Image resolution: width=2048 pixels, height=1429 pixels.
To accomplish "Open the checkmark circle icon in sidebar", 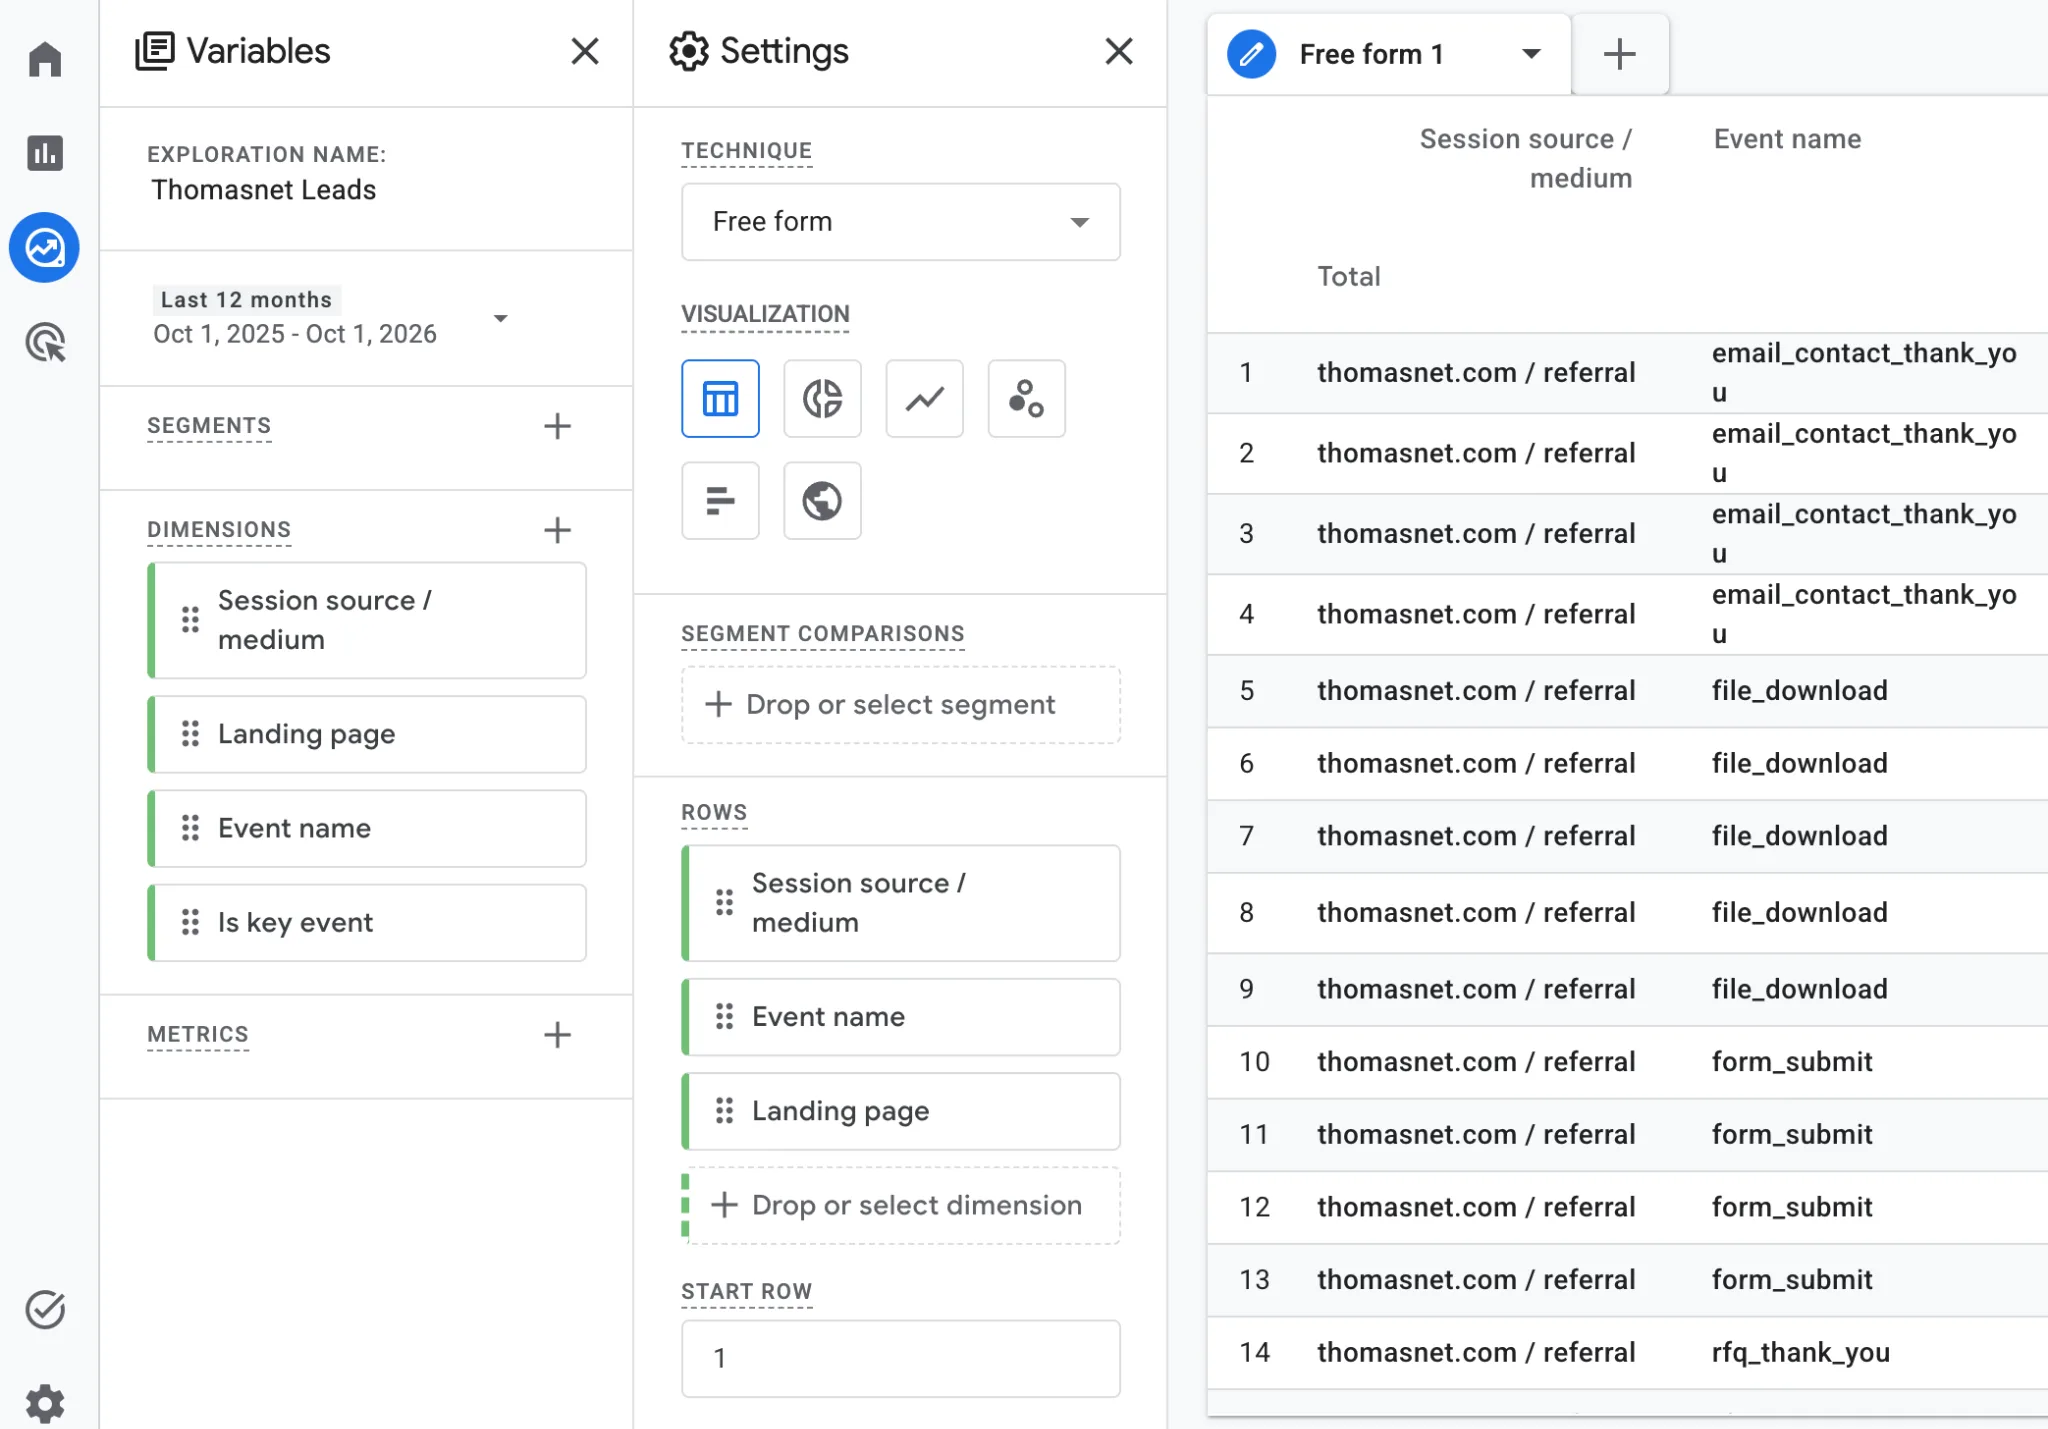I will pyautogui.click(x=45, y=1309).
